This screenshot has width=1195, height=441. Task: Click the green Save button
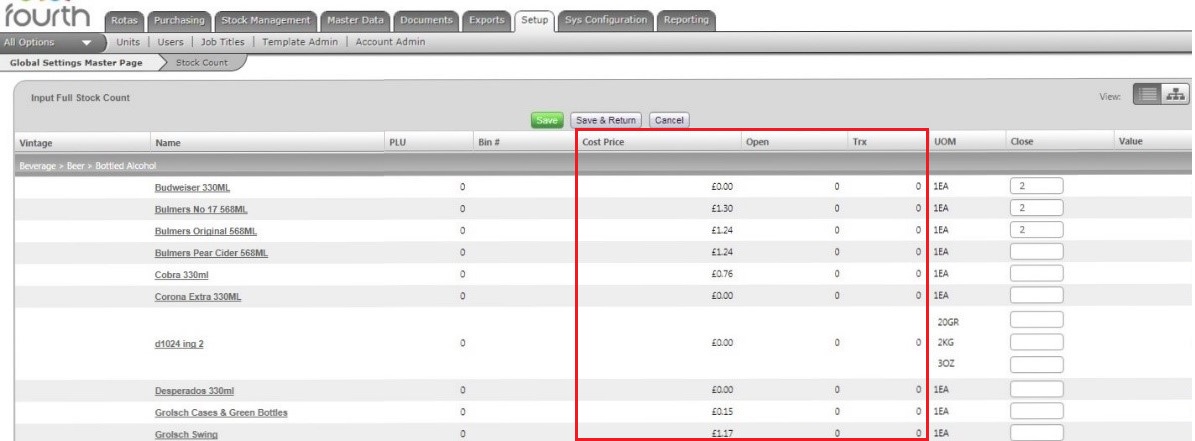546,120
